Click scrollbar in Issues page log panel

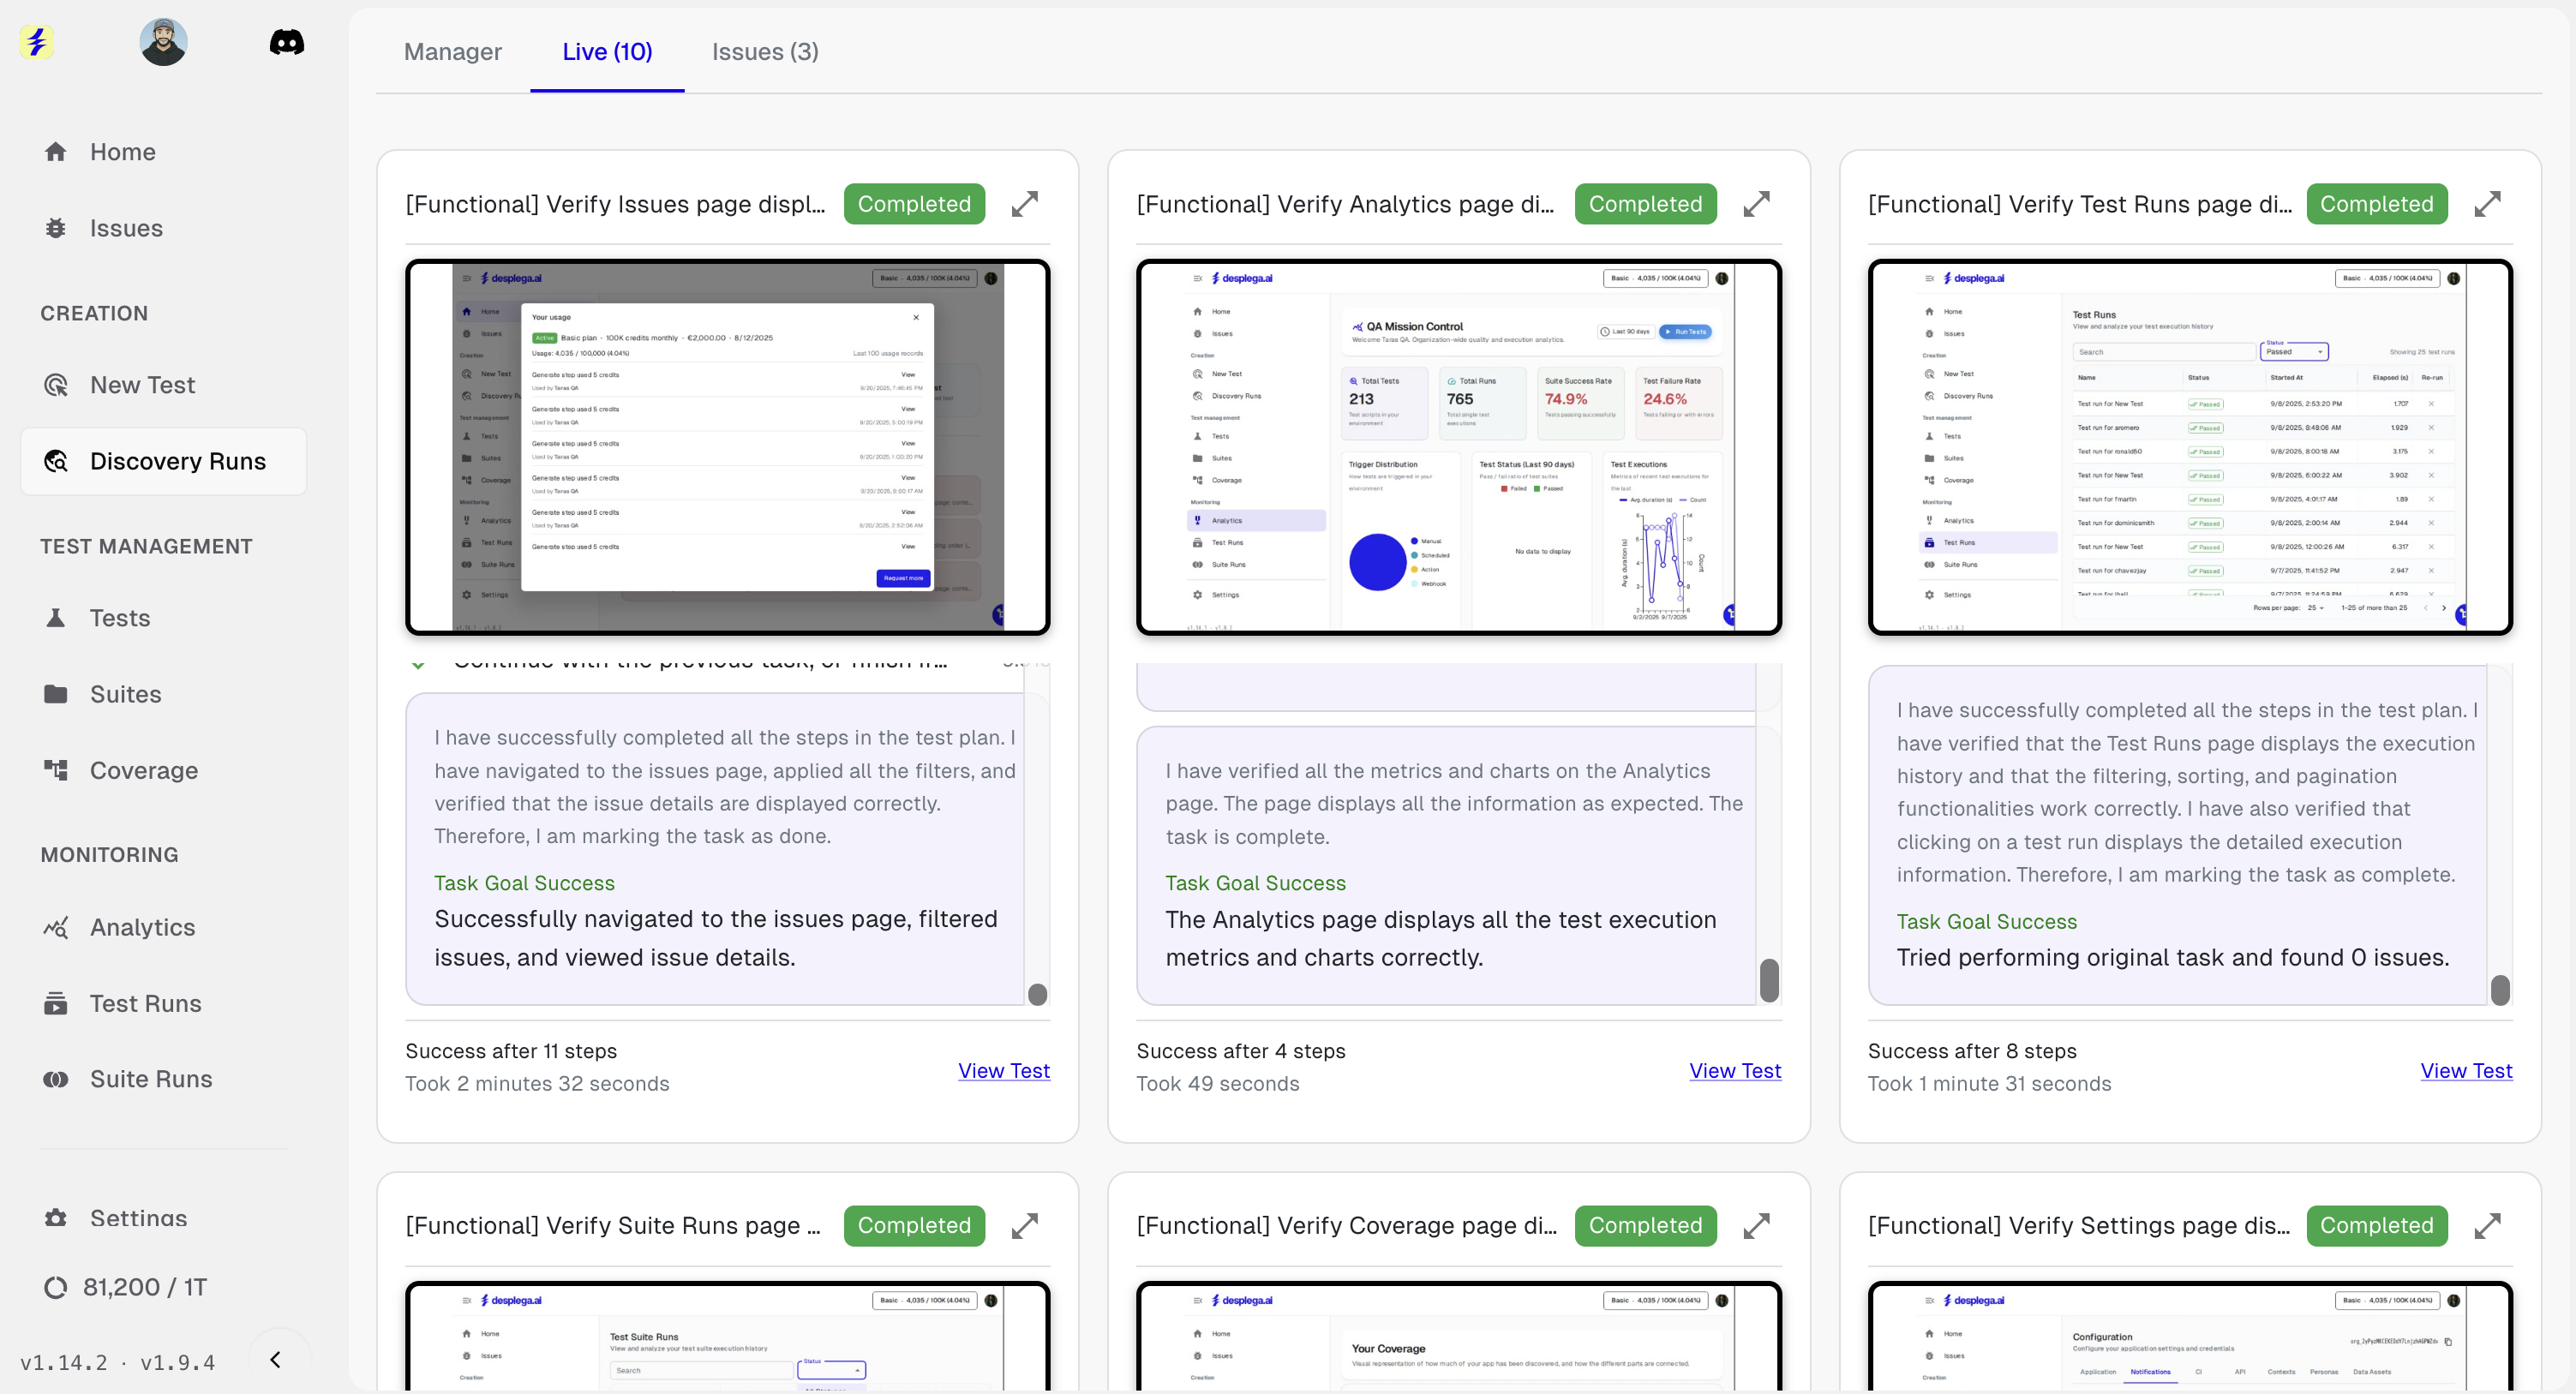1037,993
